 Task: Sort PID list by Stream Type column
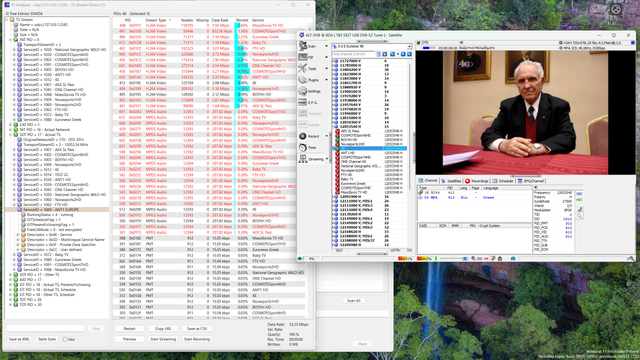(156, 20)
